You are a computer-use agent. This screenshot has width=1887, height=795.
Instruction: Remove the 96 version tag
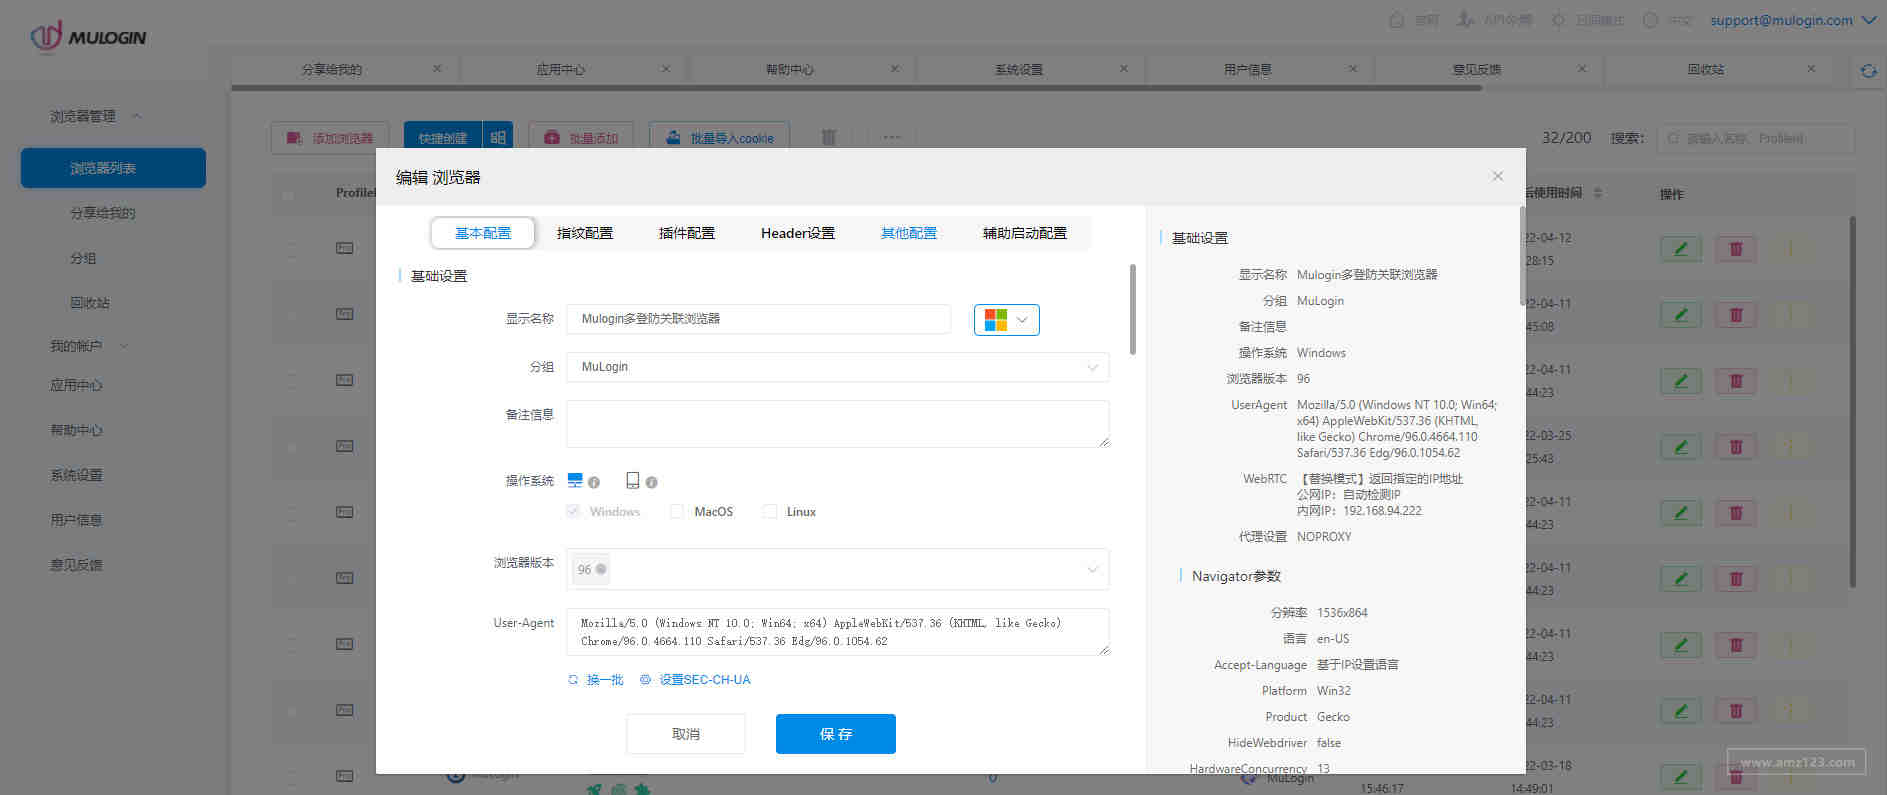point(601,569)
